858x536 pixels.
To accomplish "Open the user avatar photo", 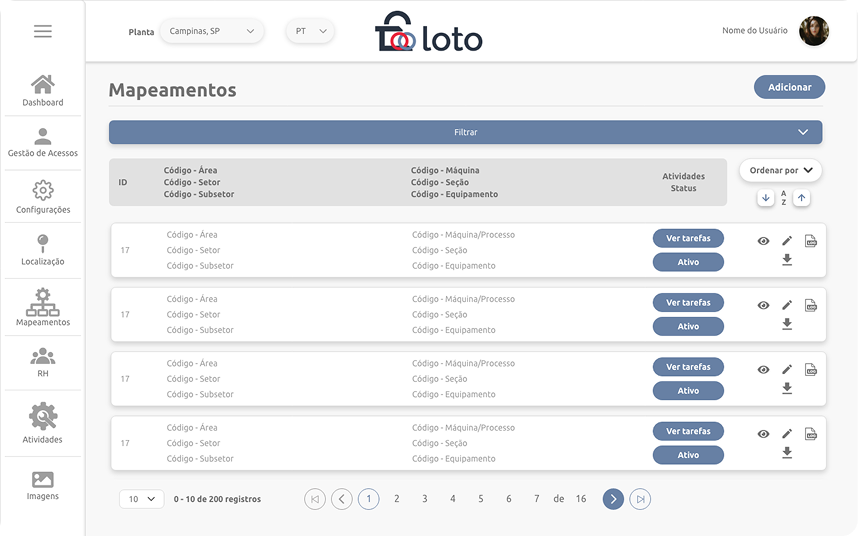I will 814,31.
